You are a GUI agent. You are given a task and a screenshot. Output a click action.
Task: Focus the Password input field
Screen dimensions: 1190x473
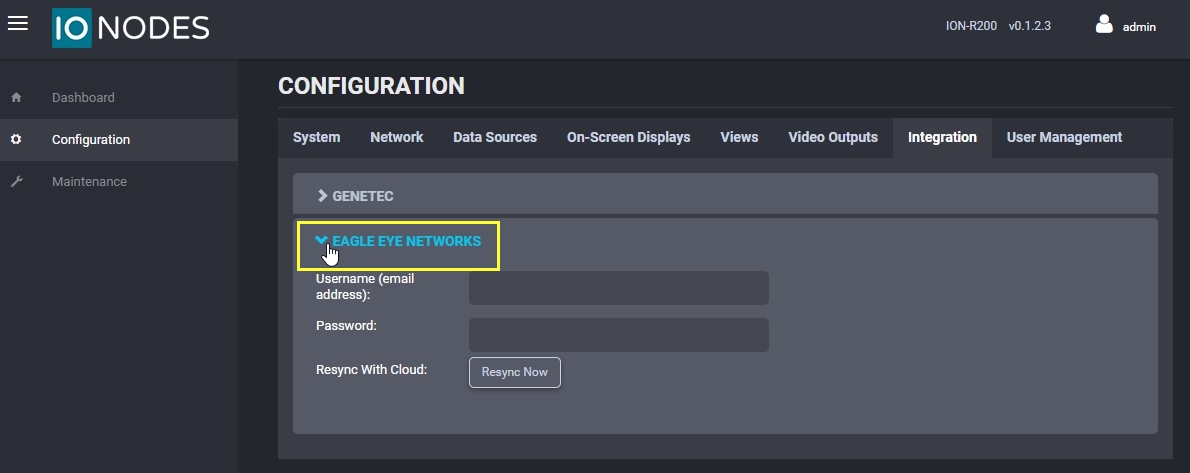tap(618, 335)
